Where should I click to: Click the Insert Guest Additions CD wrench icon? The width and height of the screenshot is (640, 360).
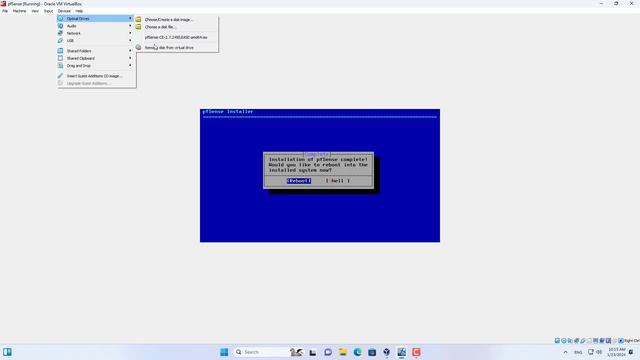pos(60,76)
